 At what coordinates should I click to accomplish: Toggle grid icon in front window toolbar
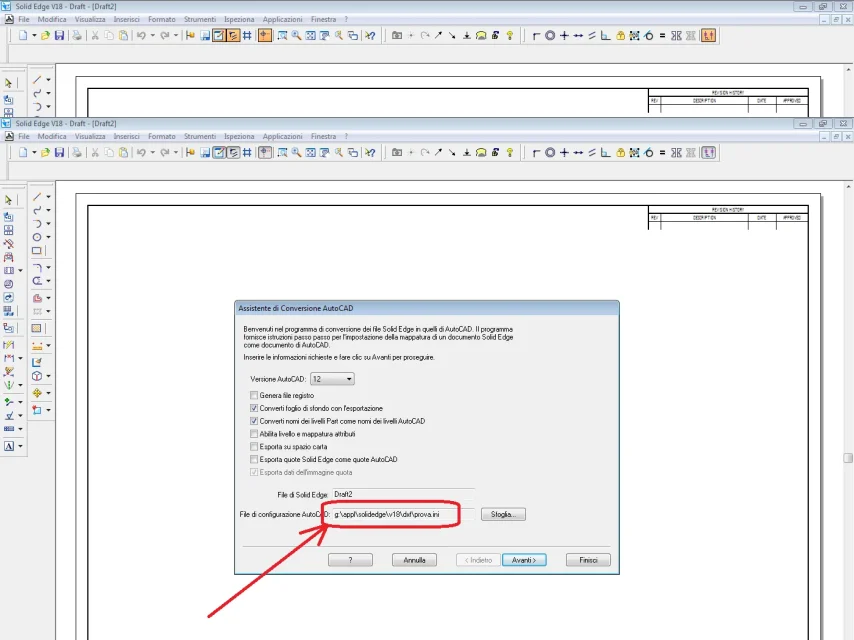click(x=247, y=153)
